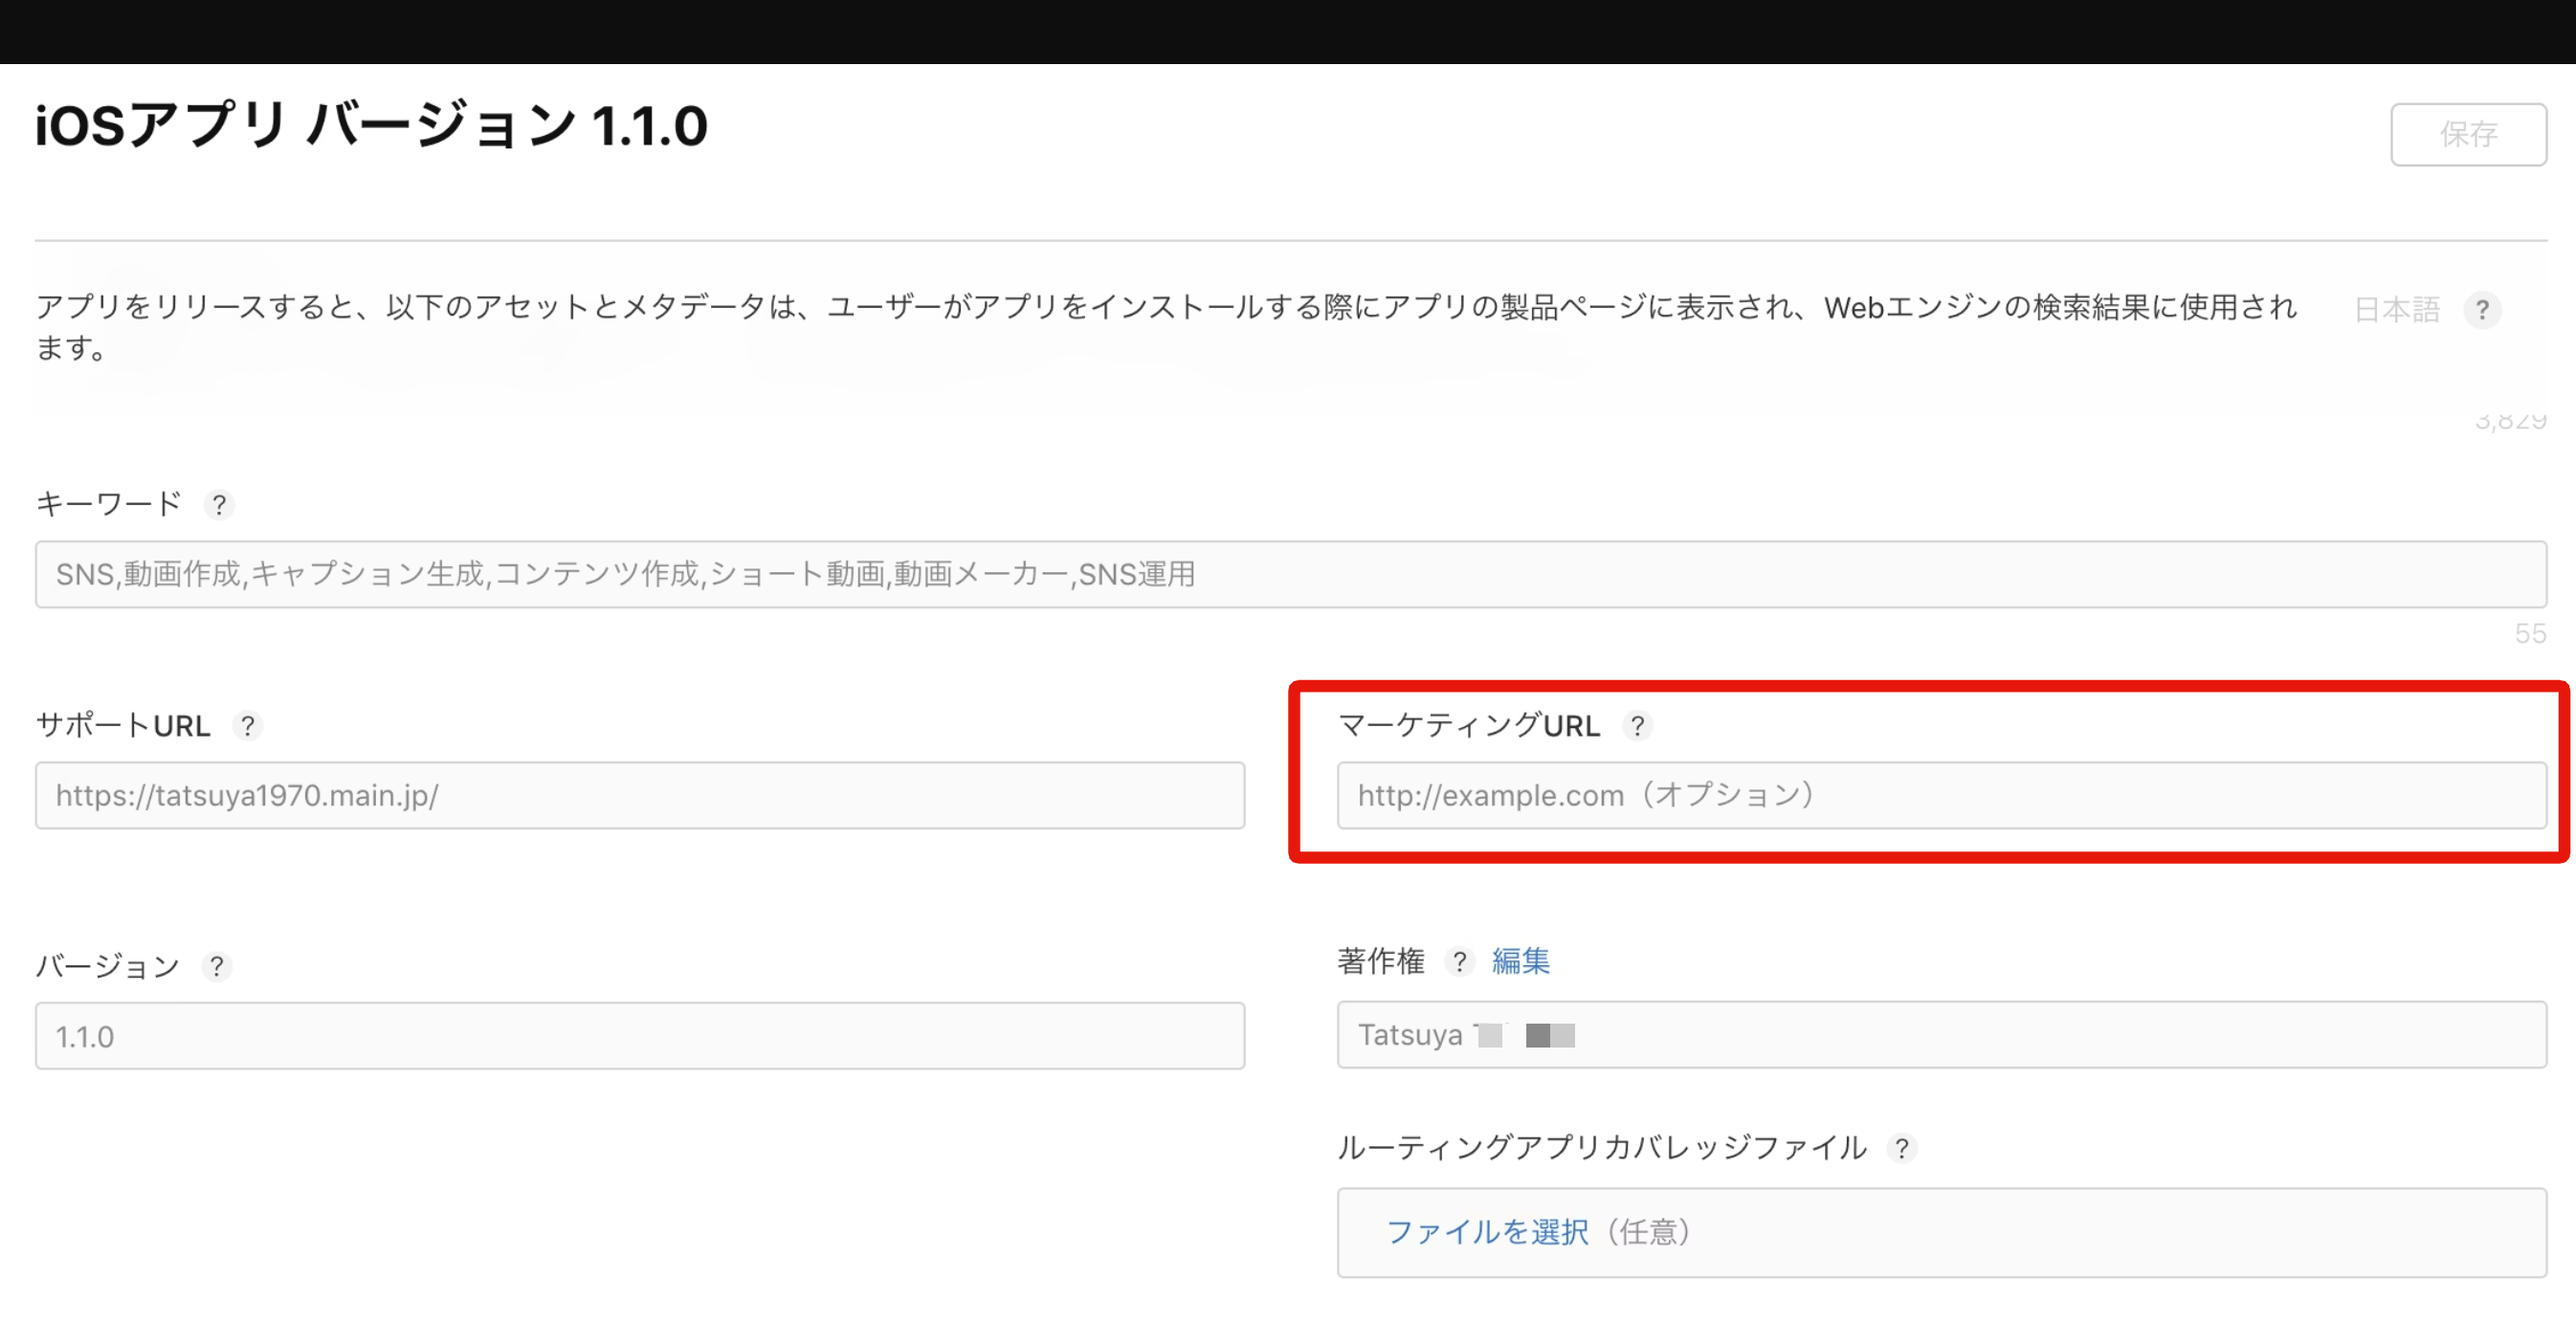
Task: Open help for ルーティングアプリカバレッジファイル
Action: click(1901, 1147)
